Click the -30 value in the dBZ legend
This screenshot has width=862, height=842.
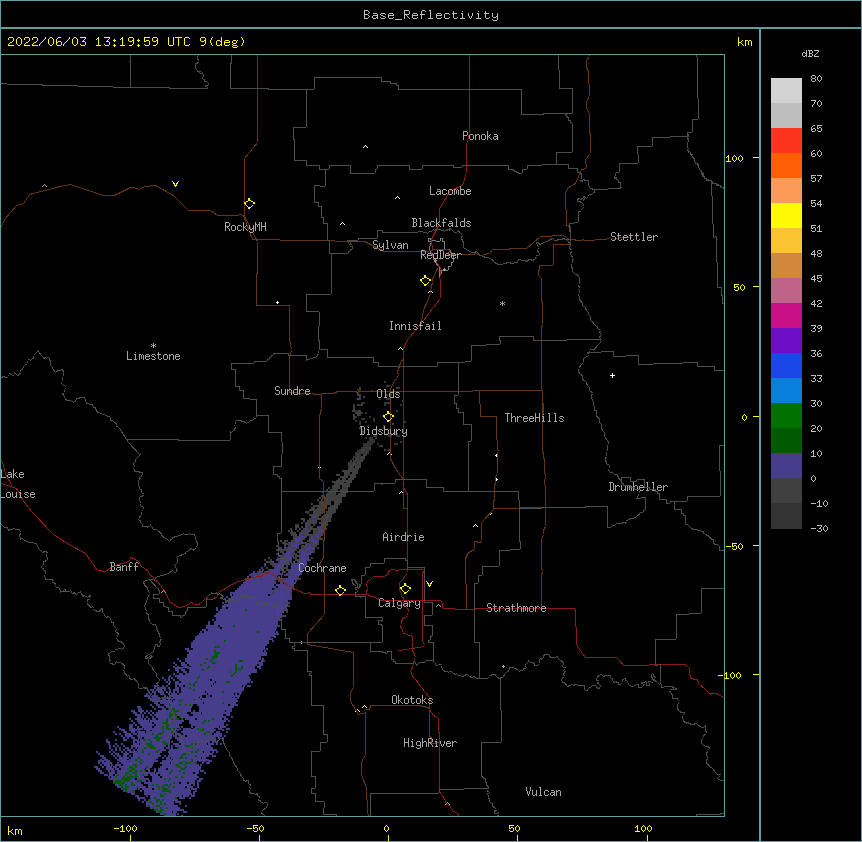tap(819, 528)
